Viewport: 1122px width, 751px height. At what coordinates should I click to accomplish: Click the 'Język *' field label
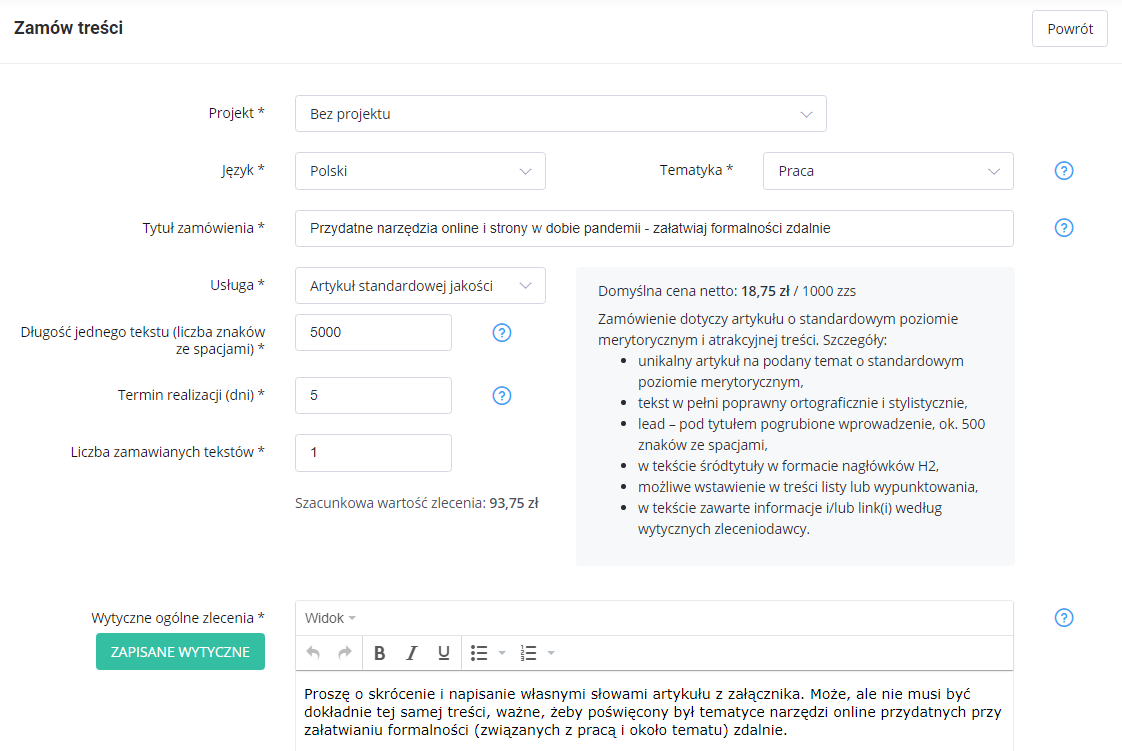click(x=243, y=170)
